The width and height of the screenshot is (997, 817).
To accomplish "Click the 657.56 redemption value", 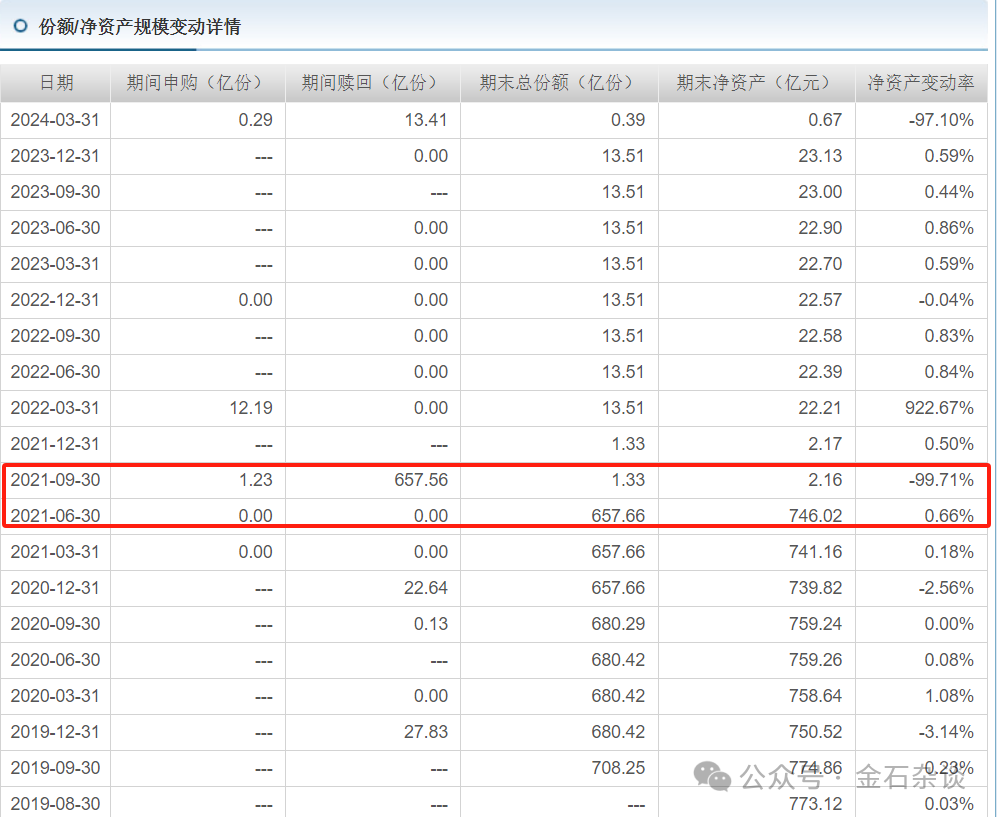I will point(421,480).
